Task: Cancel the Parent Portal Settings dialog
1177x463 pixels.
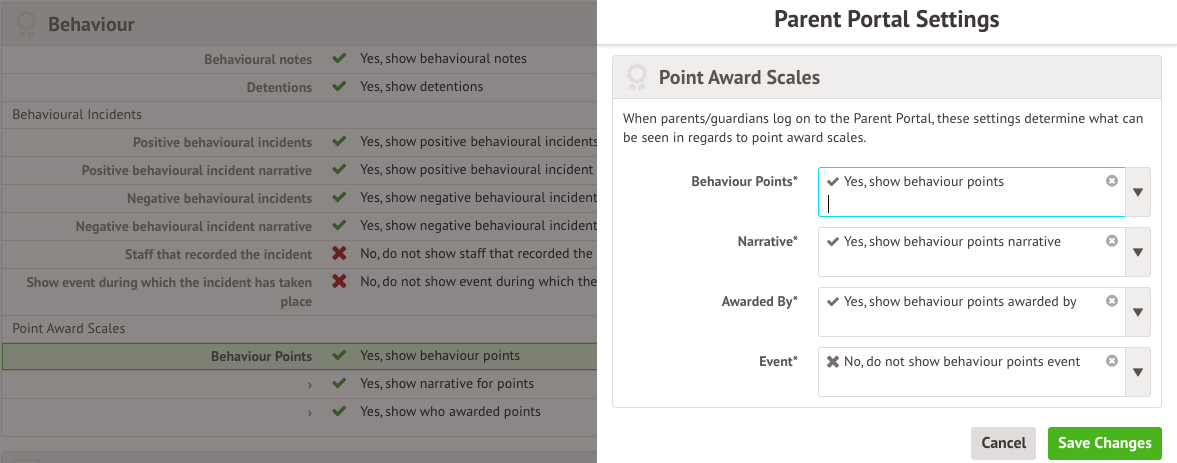Action: tap(1003, 443)
